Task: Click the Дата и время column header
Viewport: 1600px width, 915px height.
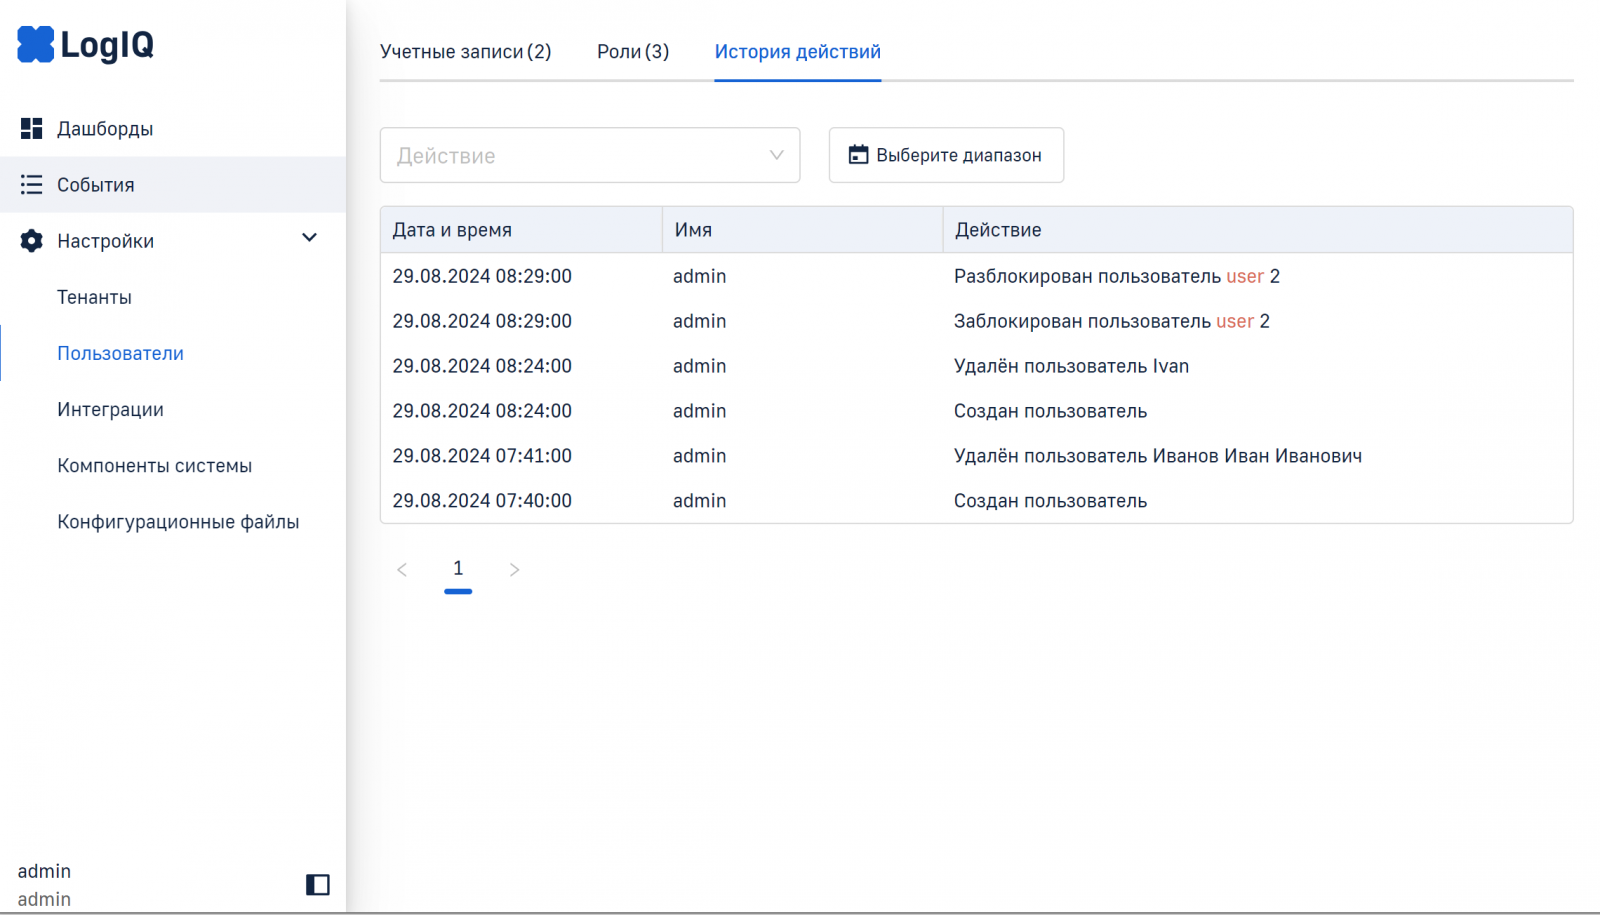Action: pos(452,230)
